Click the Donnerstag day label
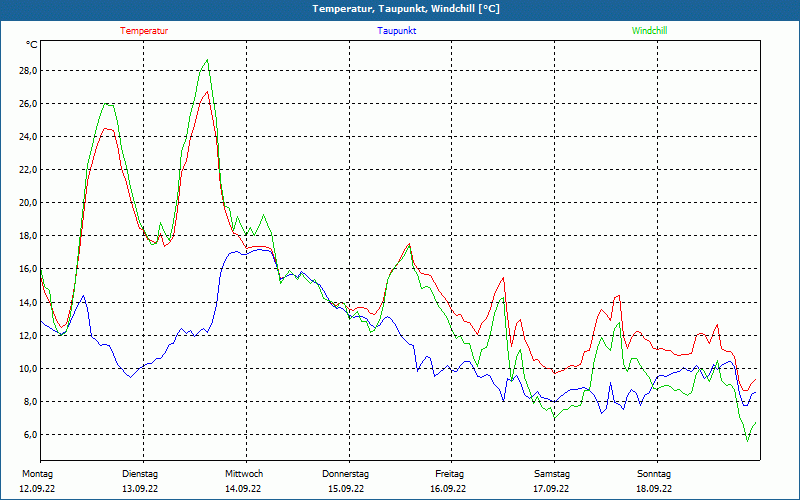The image size is (800, 500). pos(345,474)
